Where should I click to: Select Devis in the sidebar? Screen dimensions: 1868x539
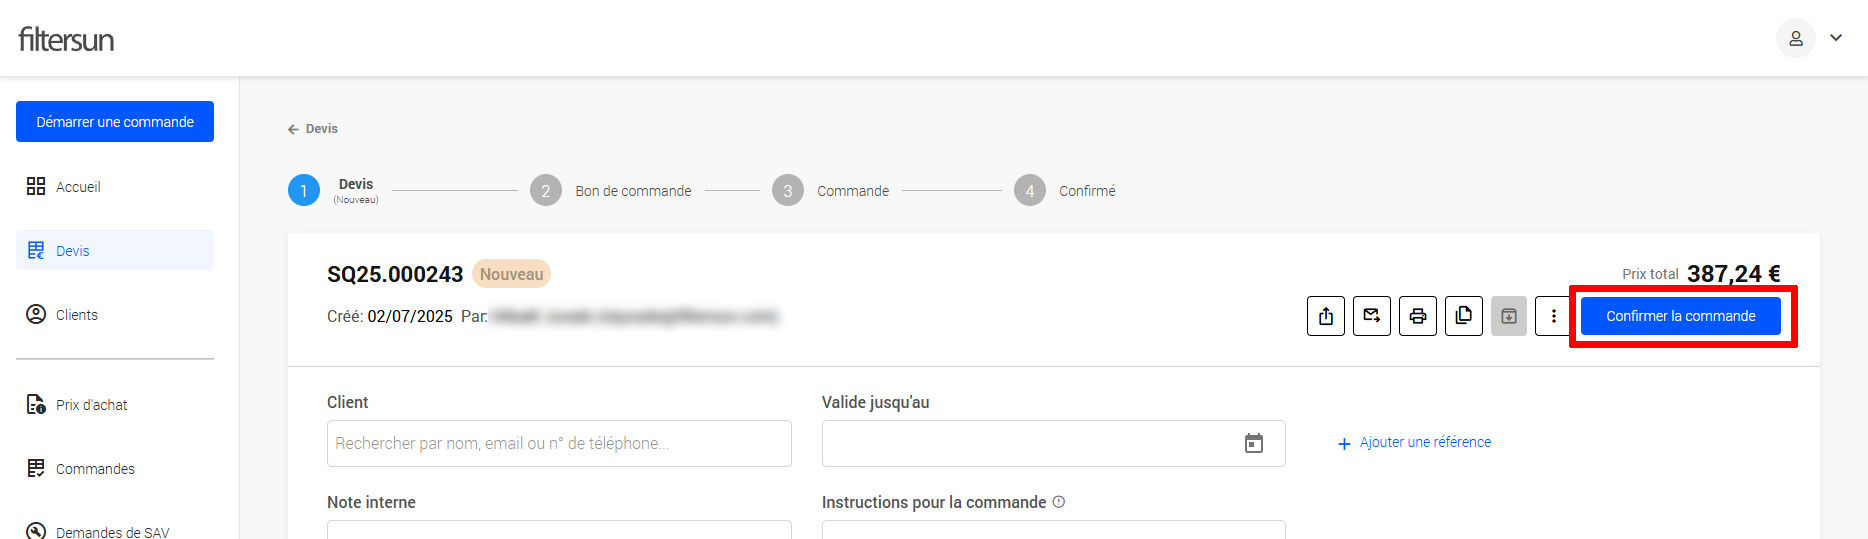(x=73, y=251)
